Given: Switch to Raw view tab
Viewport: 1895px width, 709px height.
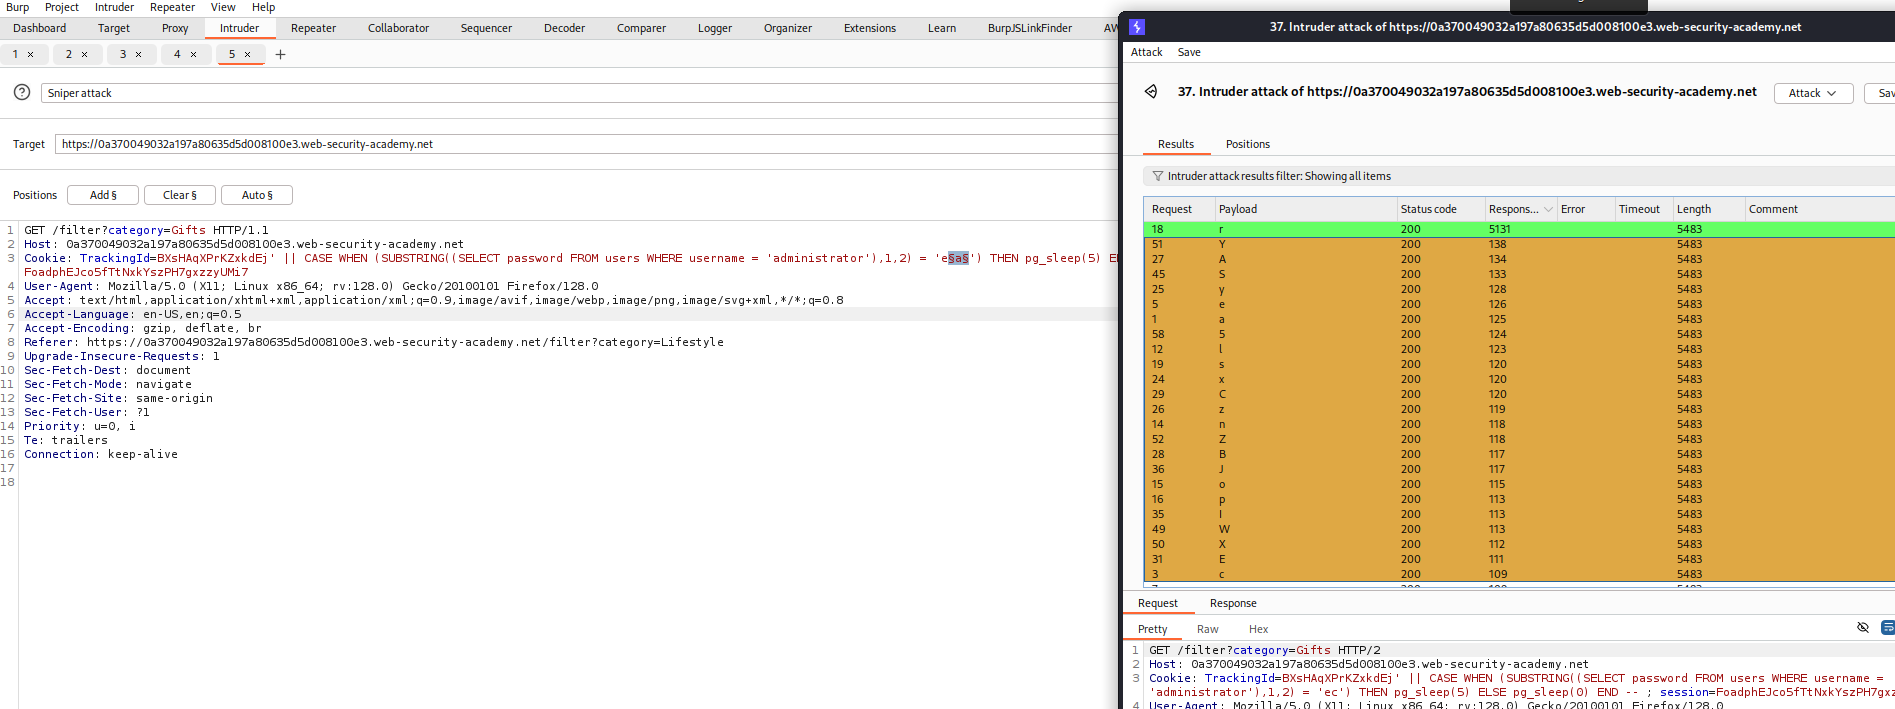Looking at the screenshot, I should point(1207,629).
